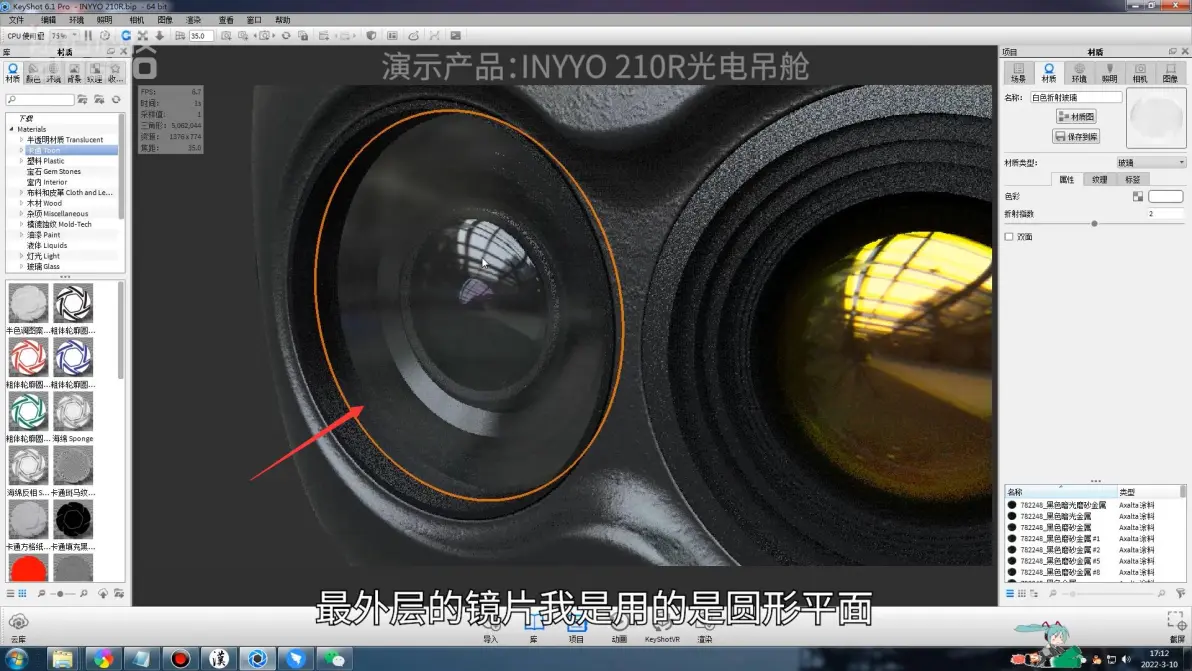Open the file explorer taskbar icon

(62, 659)
